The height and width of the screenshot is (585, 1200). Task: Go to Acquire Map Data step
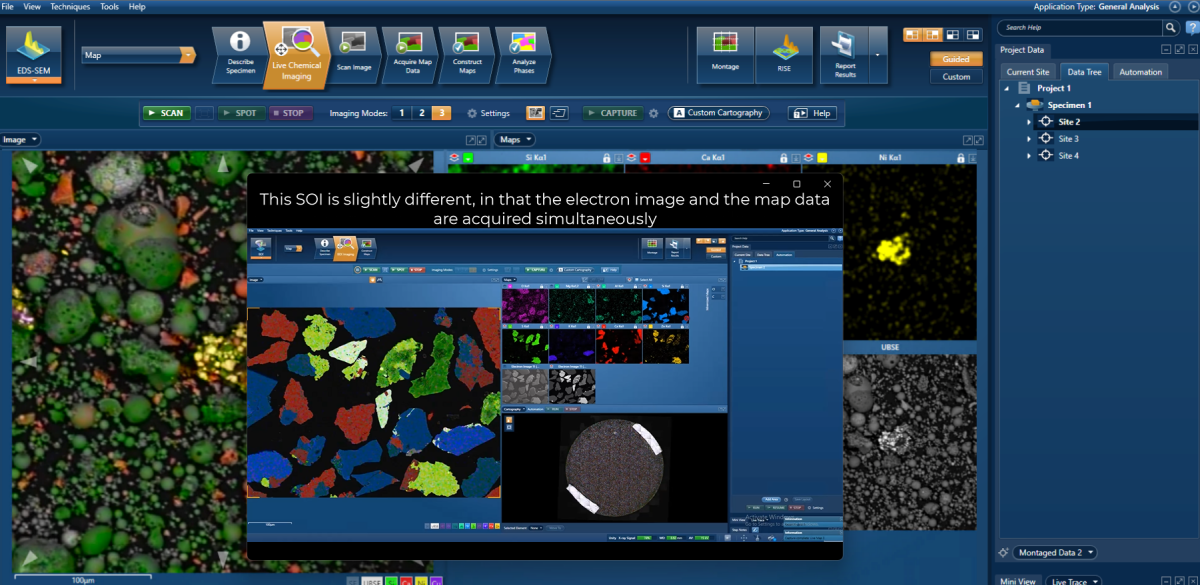point(411,52)
